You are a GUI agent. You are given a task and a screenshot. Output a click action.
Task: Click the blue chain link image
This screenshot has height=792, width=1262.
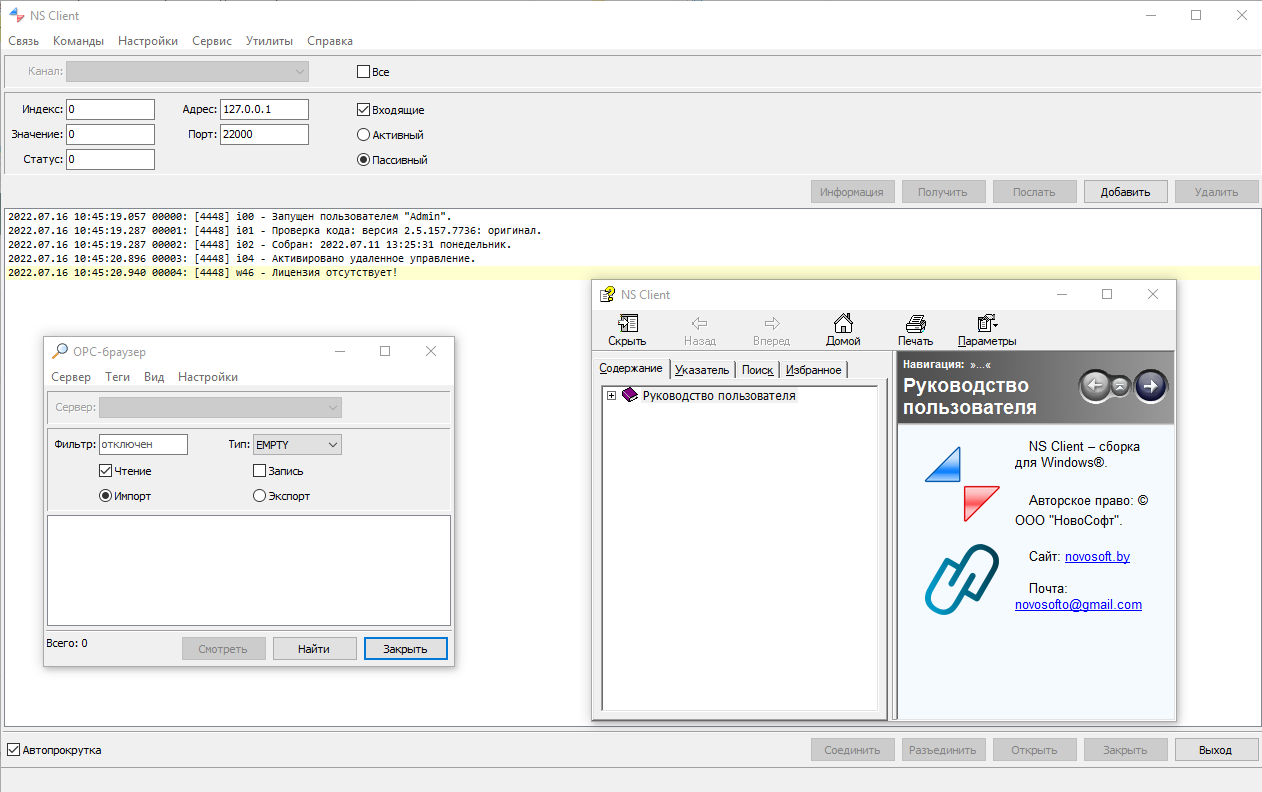[x=961, y=579]
